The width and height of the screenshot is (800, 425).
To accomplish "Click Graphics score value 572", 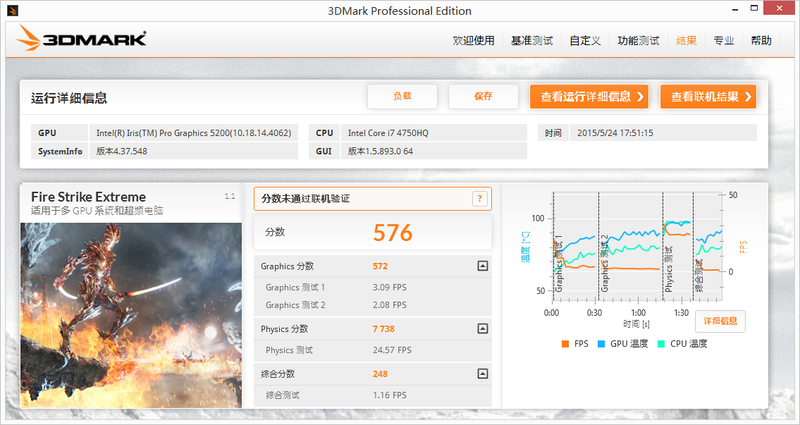I will point(380,266).
